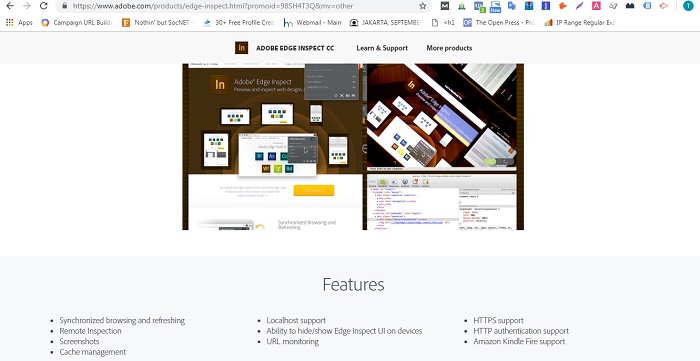The width and height of the screenshot is (700, 361).
Task: Open the pink letter A extension
Action: coord(596,6)
